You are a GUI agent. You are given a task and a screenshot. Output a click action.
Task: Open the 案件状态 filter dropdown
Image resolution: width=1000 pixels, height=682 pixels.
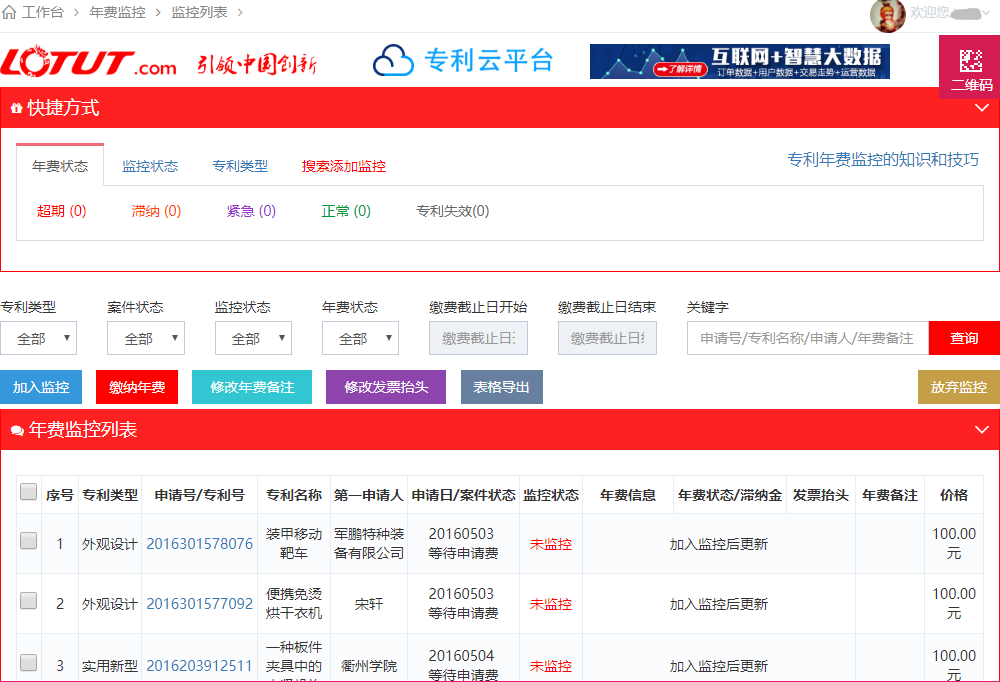point(146,338)
